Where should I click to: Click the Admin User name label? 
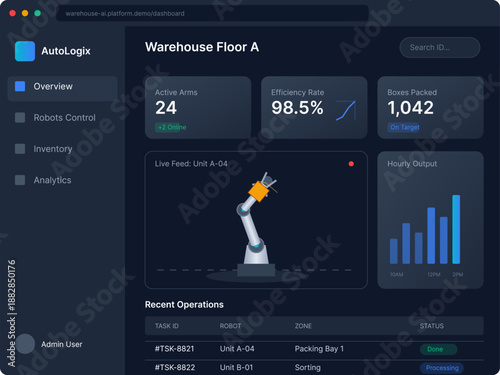(x=62, y=344)
